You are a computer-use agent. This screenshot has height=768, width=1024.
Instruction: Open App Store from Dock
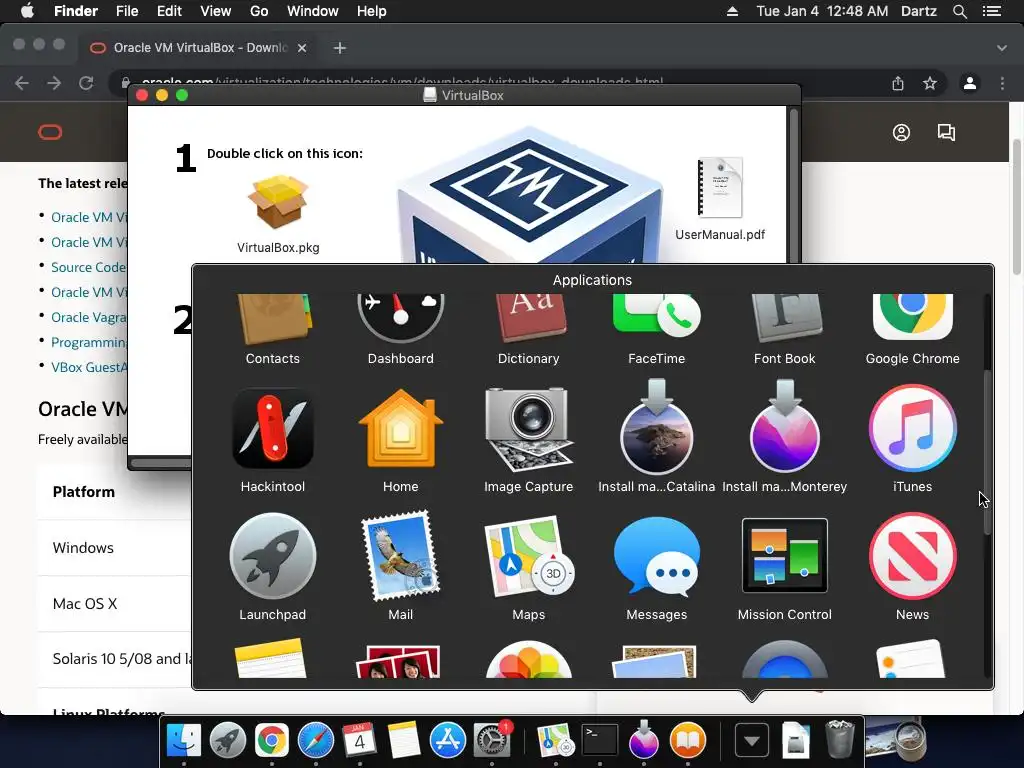(447, 740)
